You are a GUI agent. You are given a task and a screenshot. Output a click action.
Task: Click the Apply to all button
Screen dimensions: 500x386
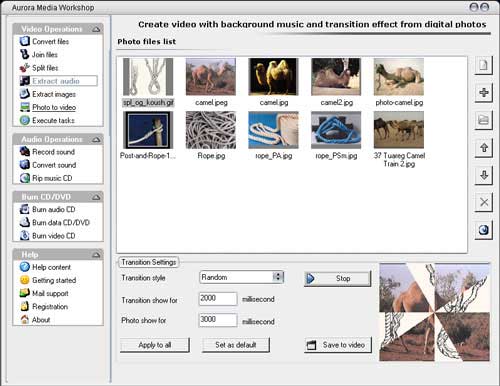click(x=155, y=345)
